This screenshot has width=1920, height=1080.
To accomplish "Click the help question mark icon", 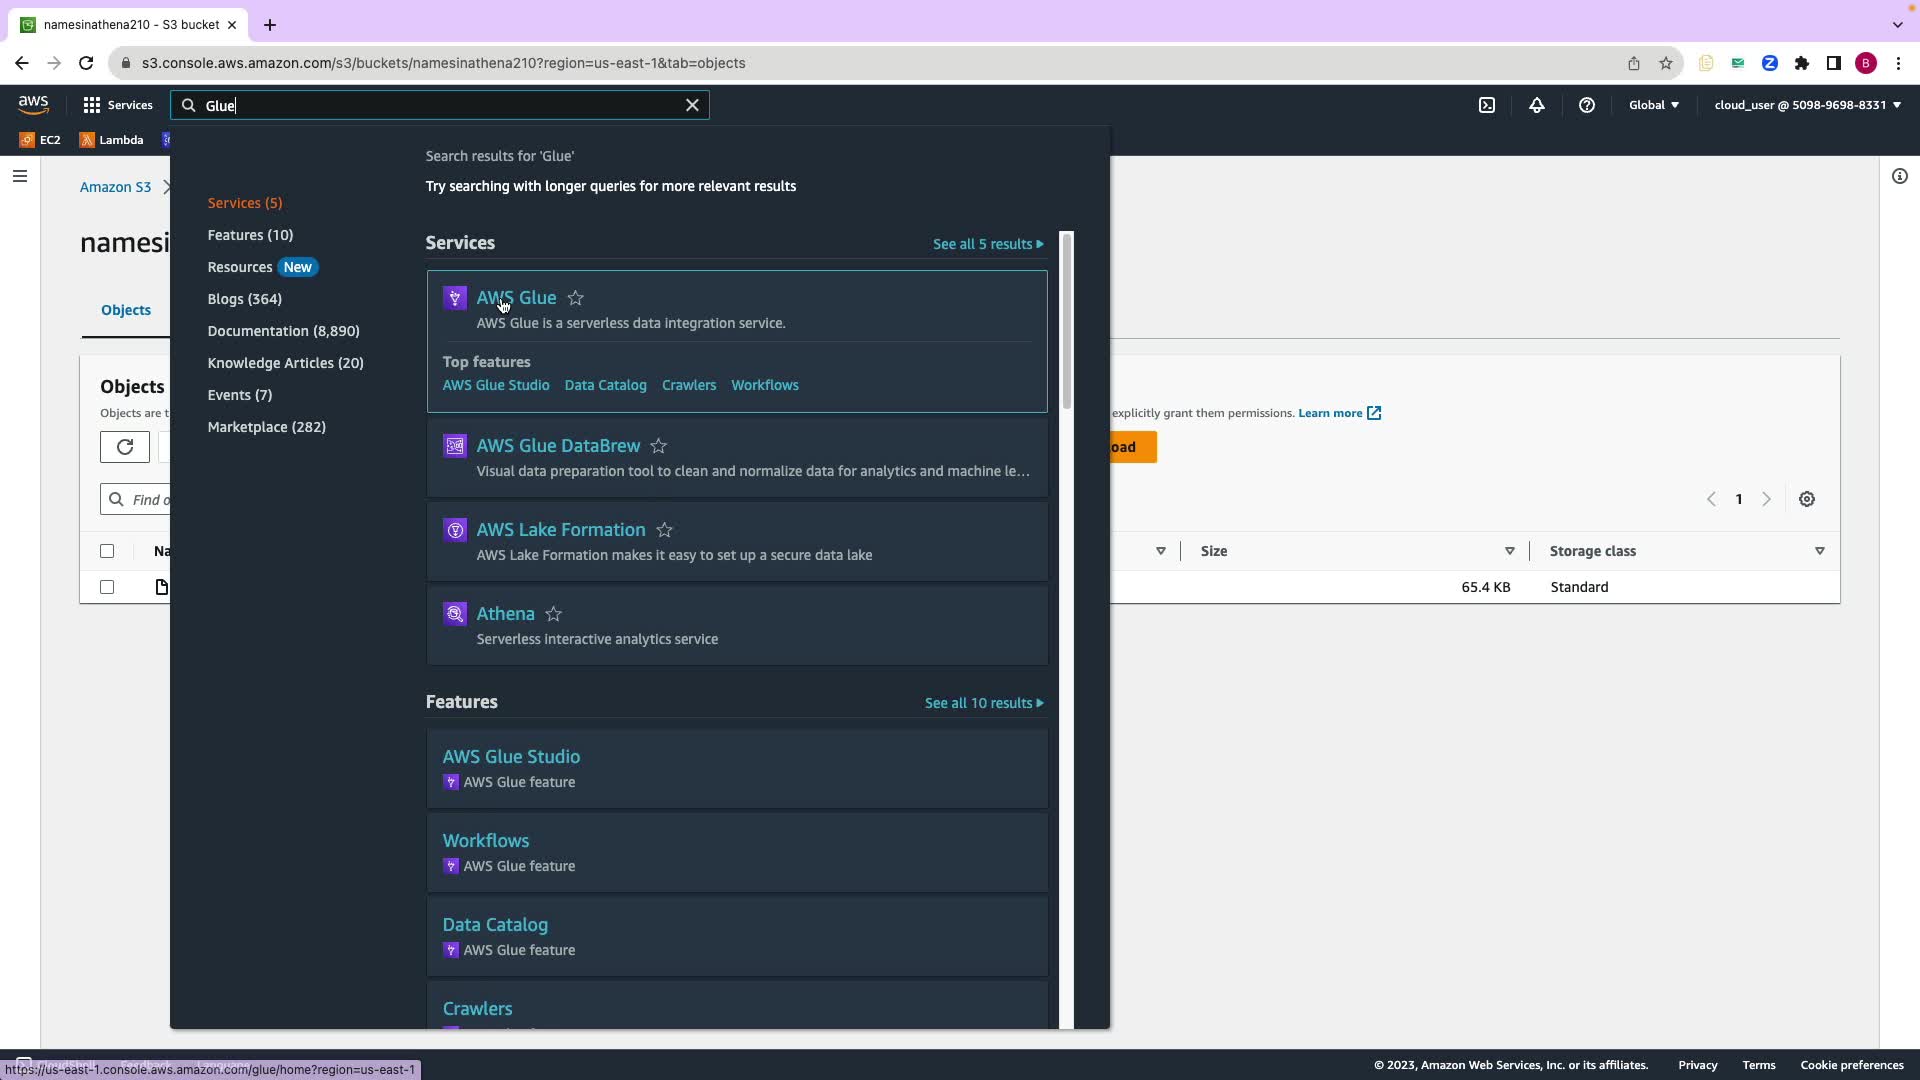I will (x=1587, y=105).
